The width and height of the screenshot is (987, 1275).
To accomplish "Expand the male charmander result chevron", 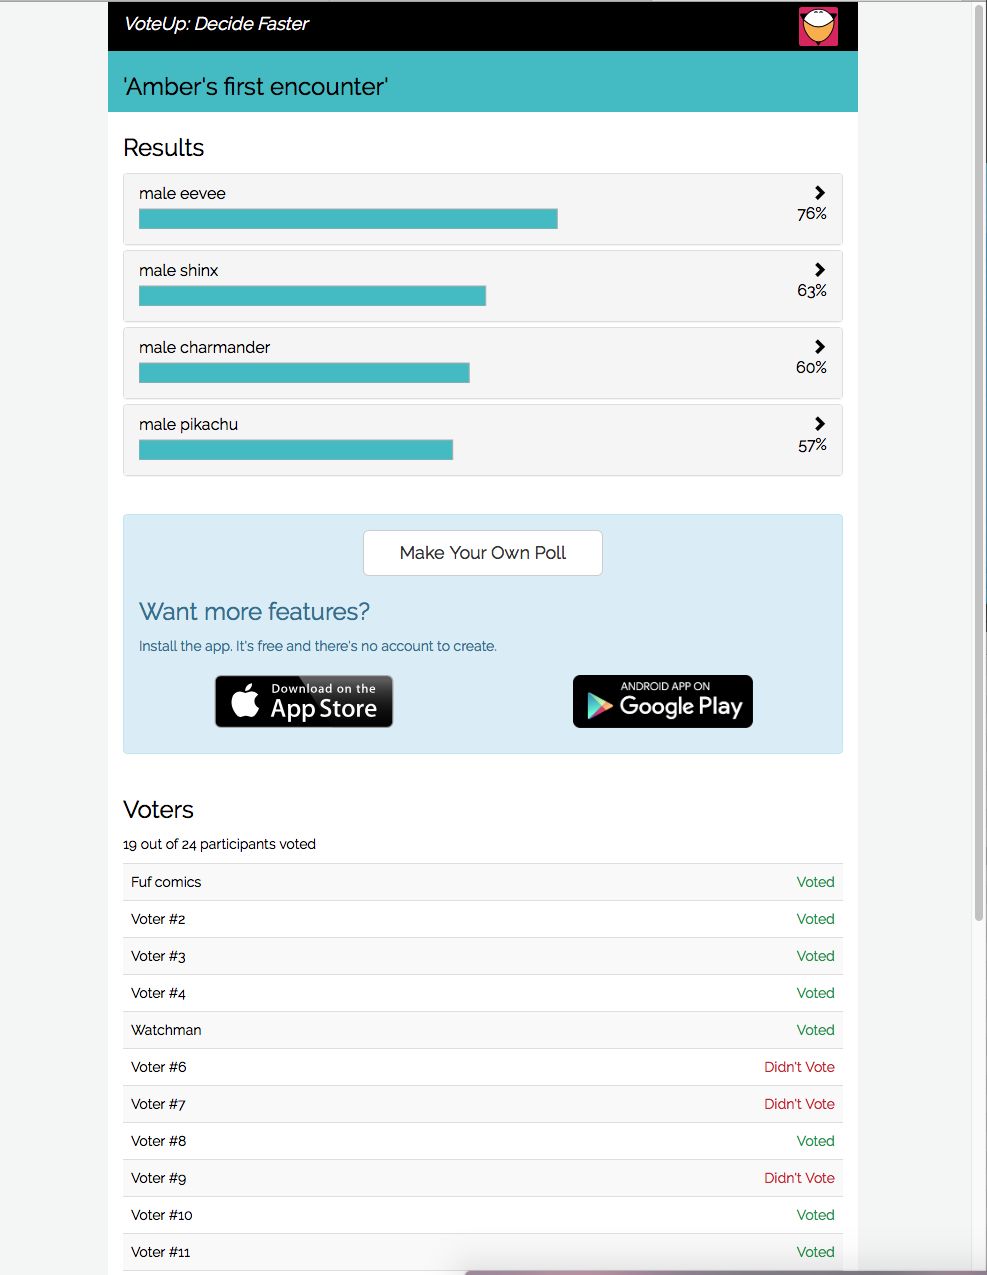I will (x=820, y=347).
